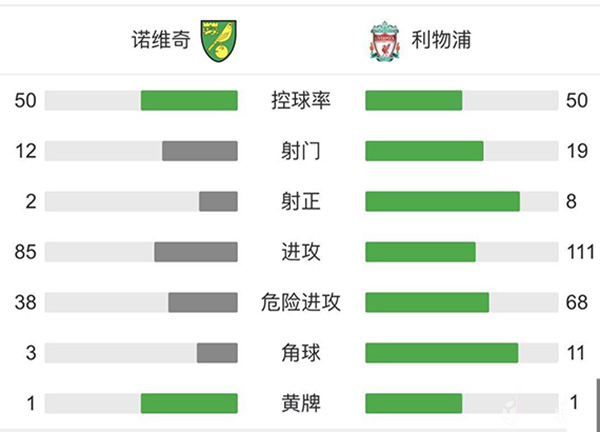600x432 pixels.
Task: Click Liverpool's green 角球 bar
Action: coord(441,353)
